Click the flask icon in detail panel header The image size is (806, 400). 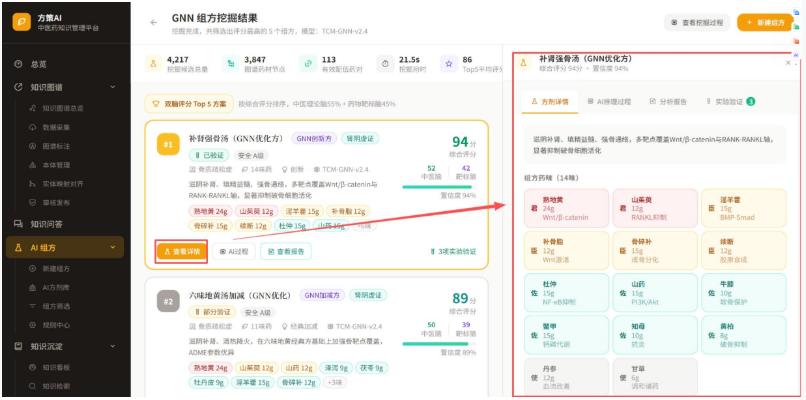(x=524, y=63)
